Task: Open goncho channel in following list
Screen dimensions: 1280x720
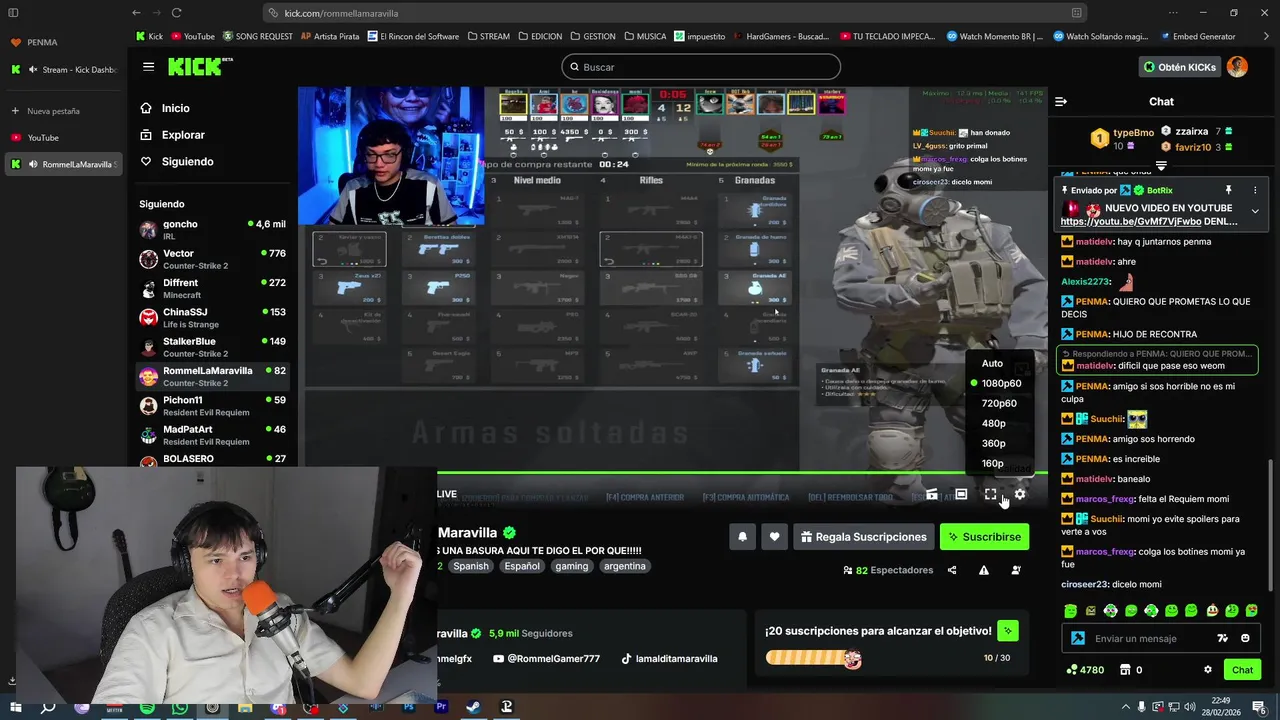Action: click(x=212, y=229)
